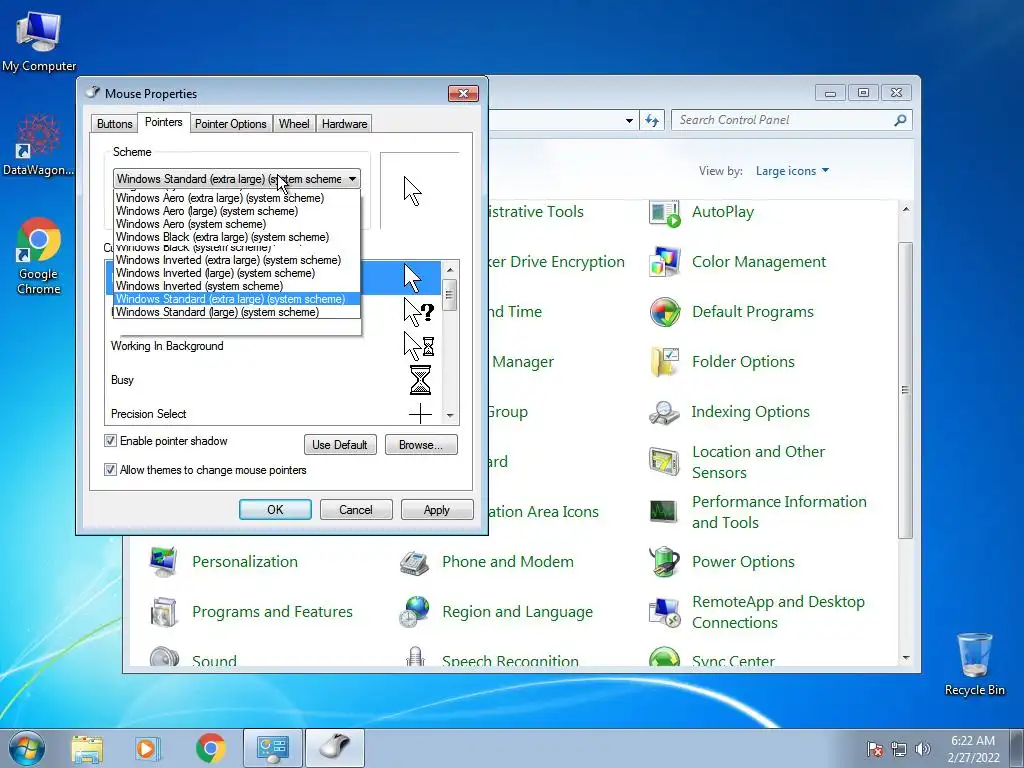Choose Windows Standard (large) scheme
Viewport: 1024px width, 768px height.
236,312
